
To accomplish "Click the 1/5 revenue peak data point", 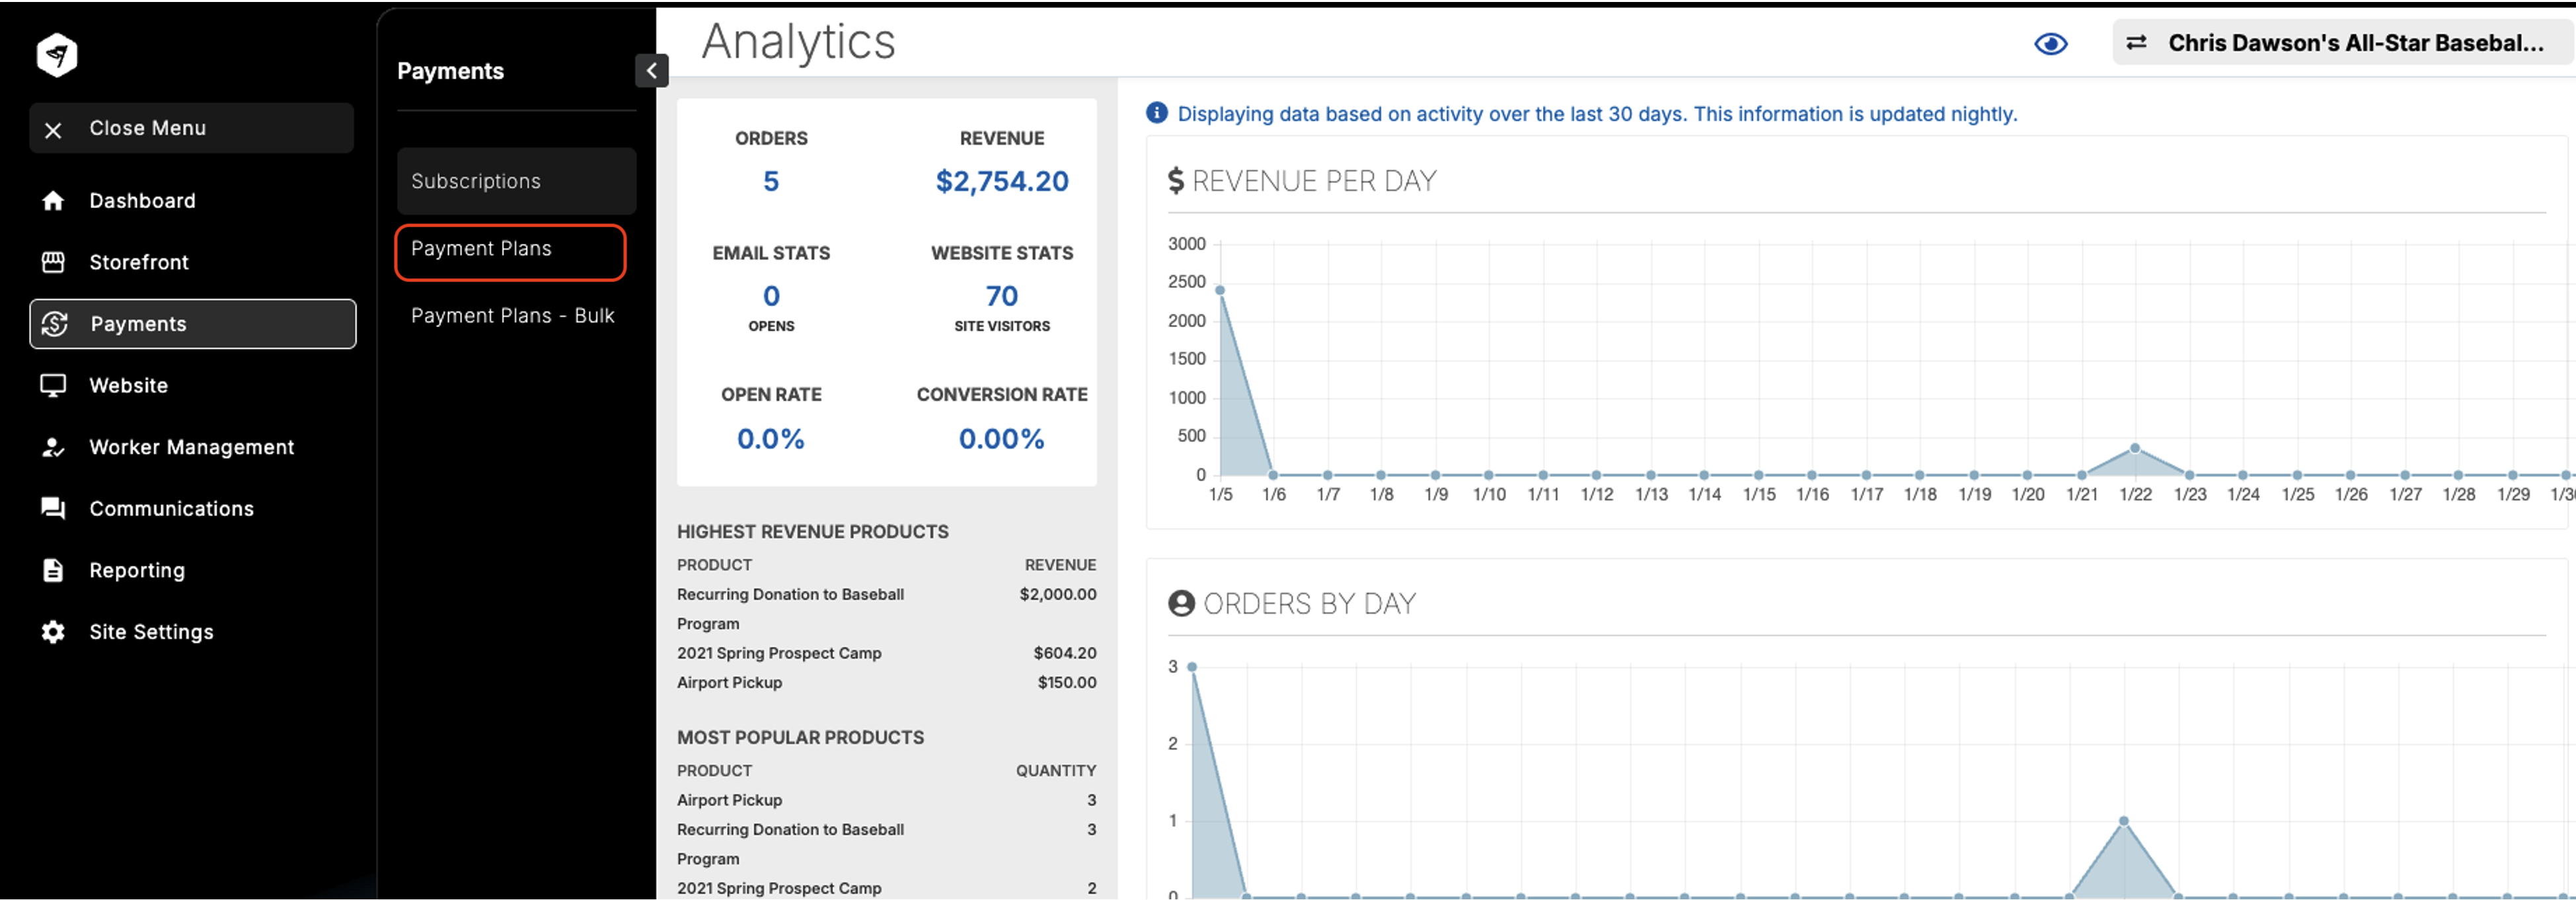I will (1220, 290).
